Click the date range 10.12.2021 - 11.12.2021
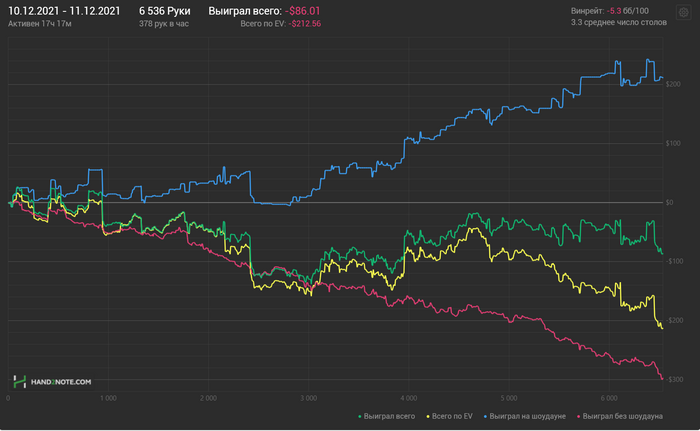The image size is (700, 431). pos(64,11)
